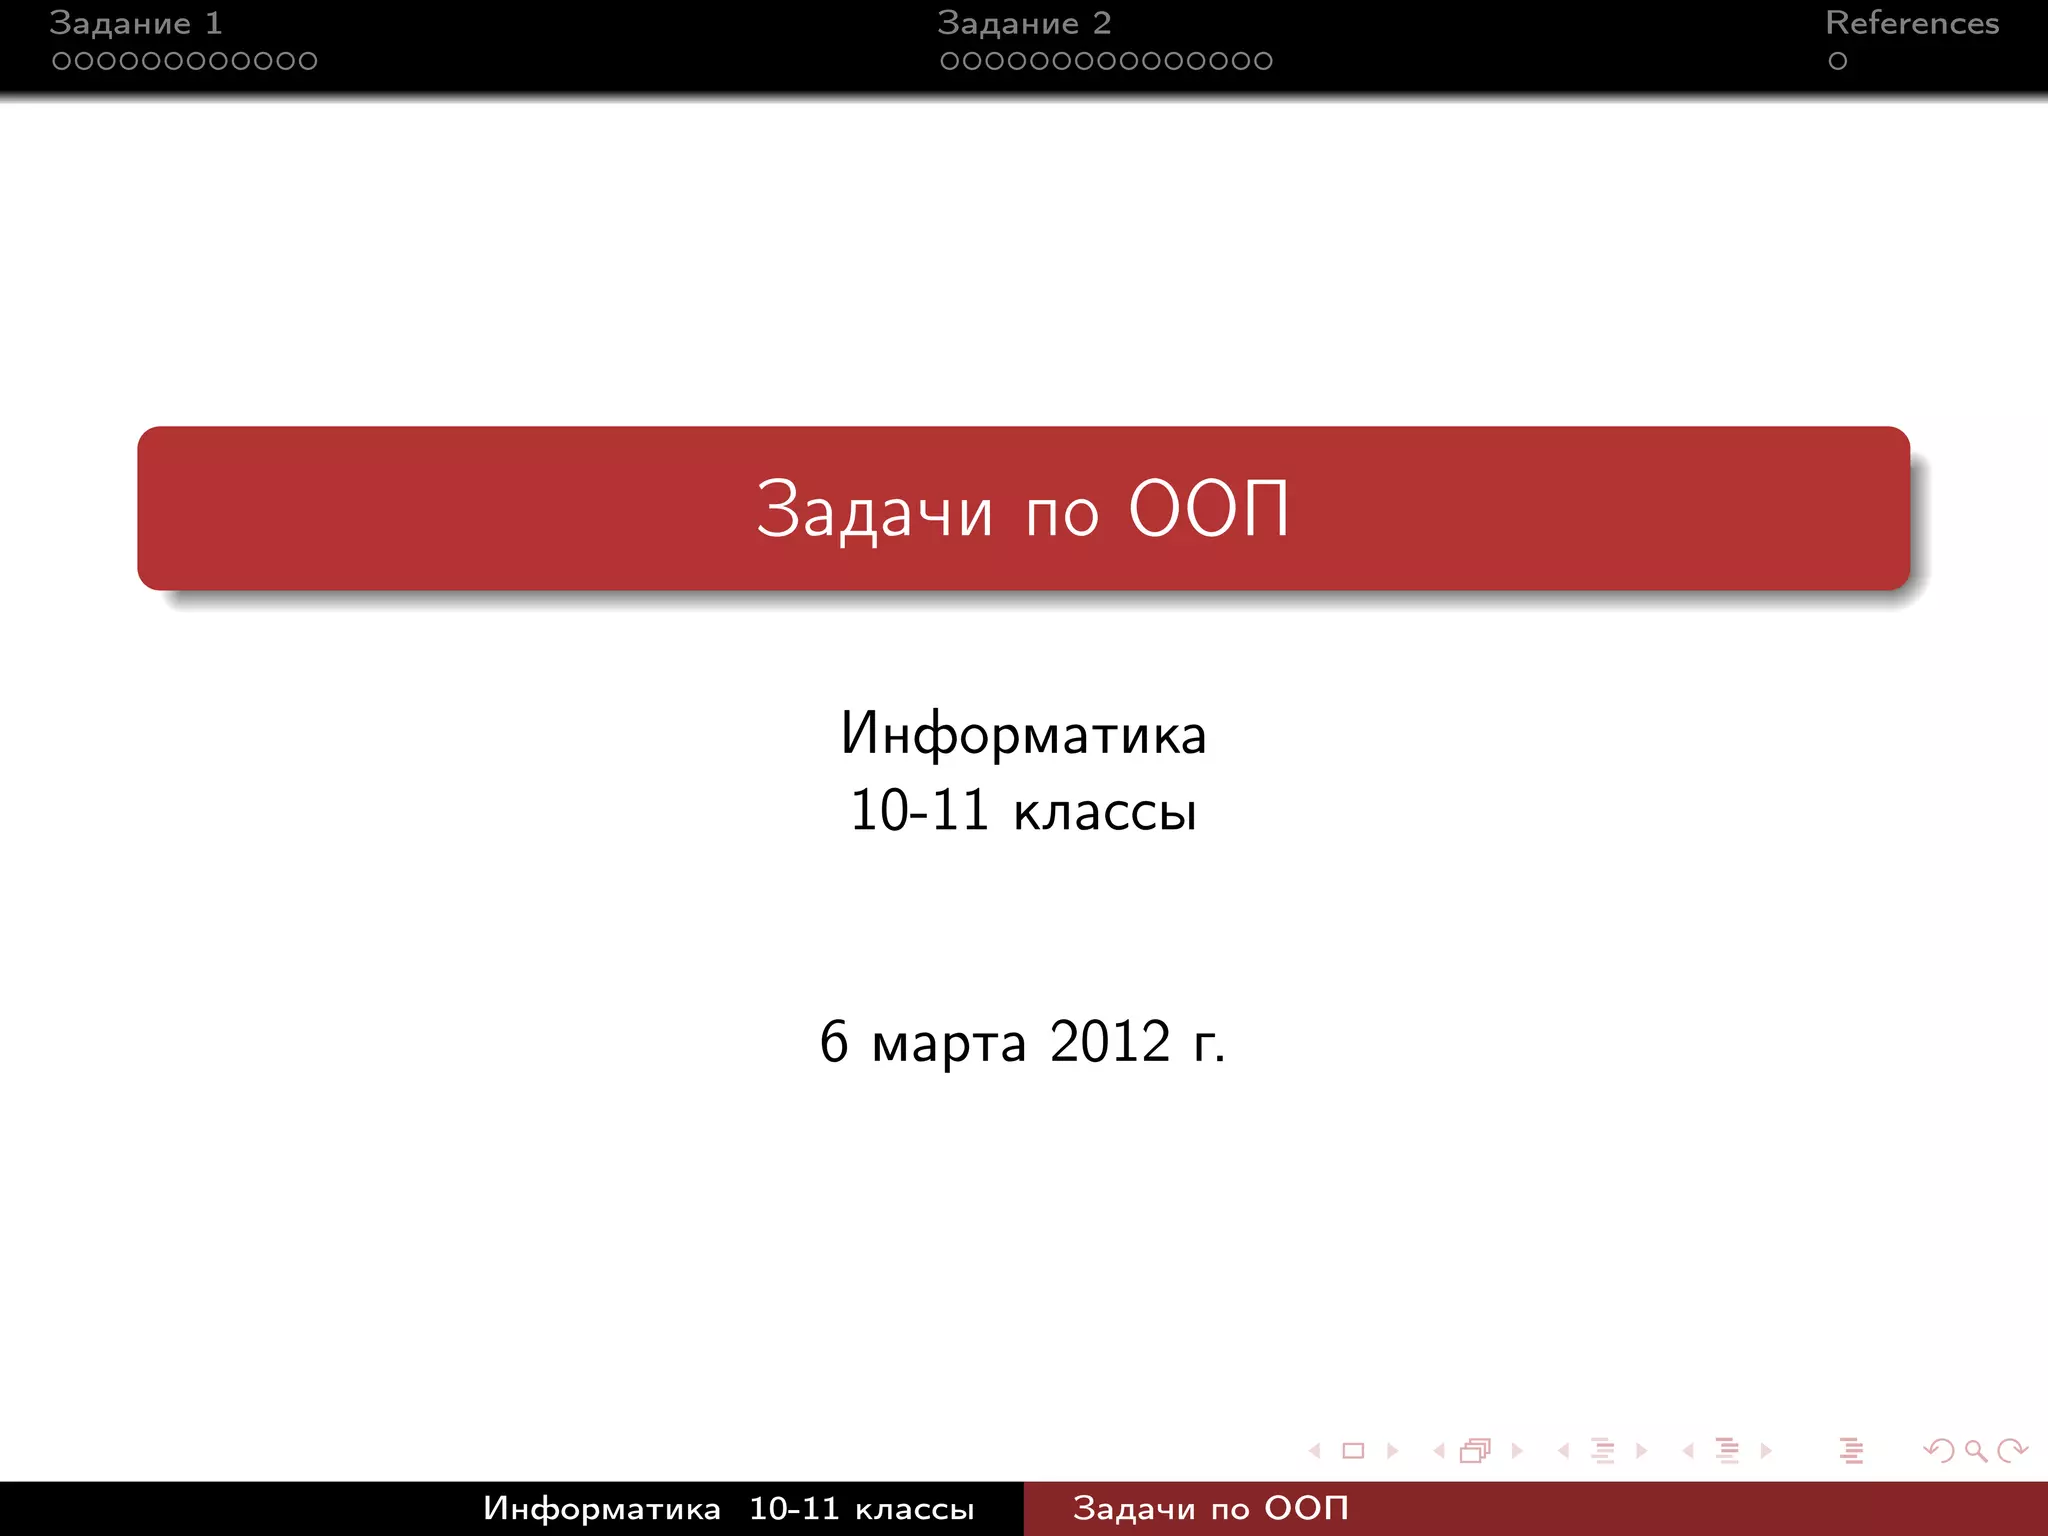This screenshot has height=1536, width=2048.
Task: Click the presentation outline icon
Action: click(1851, 1451)
